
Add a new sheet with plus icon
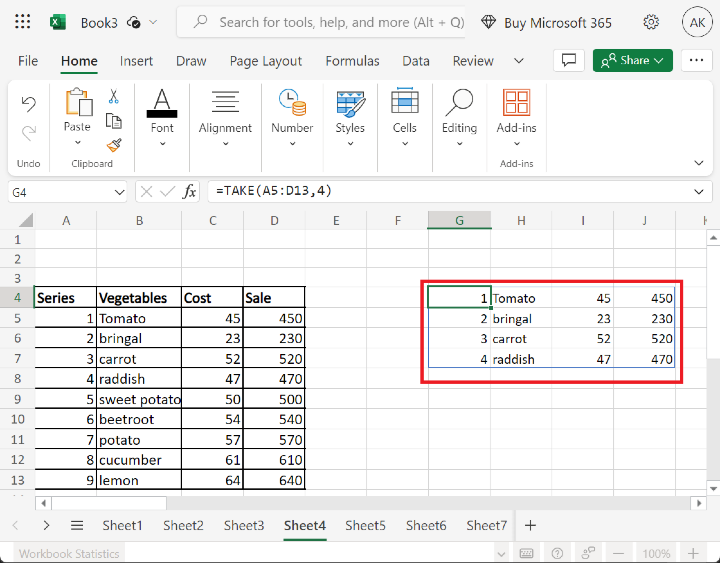pos(530,525)
